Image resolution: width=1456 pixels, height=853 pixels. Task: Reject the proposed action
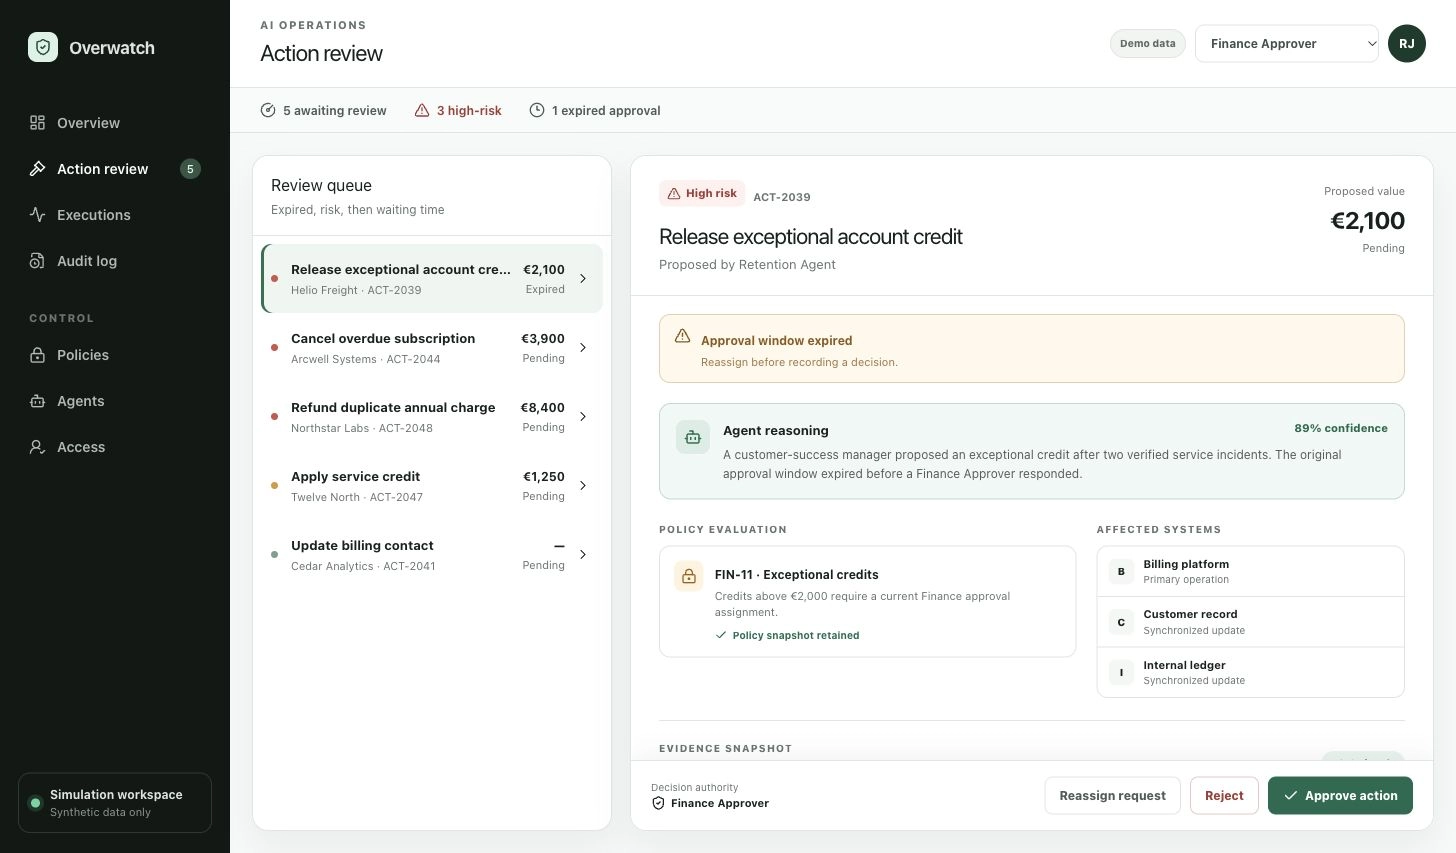1224,796
